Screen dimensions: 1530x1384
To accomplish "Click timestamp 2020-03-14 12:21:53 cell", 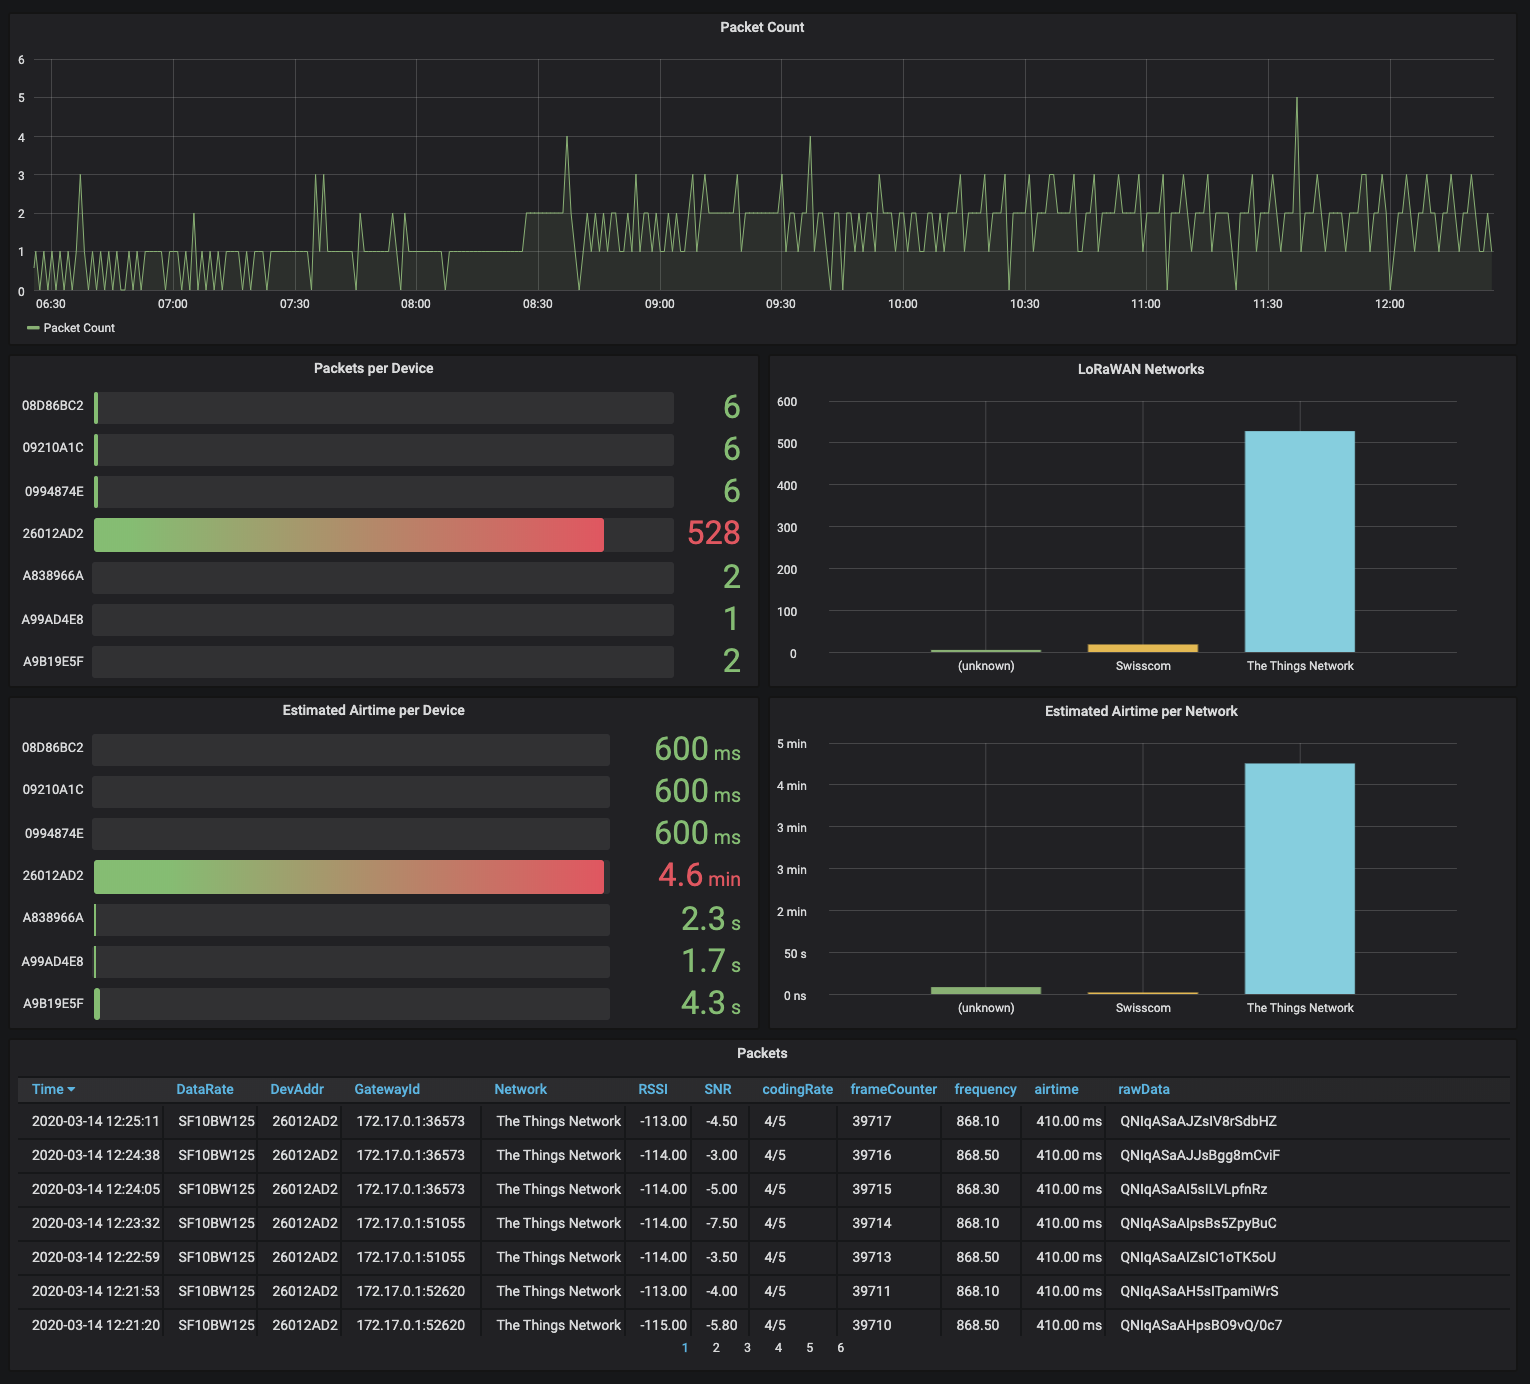I will coord(95,1291).
